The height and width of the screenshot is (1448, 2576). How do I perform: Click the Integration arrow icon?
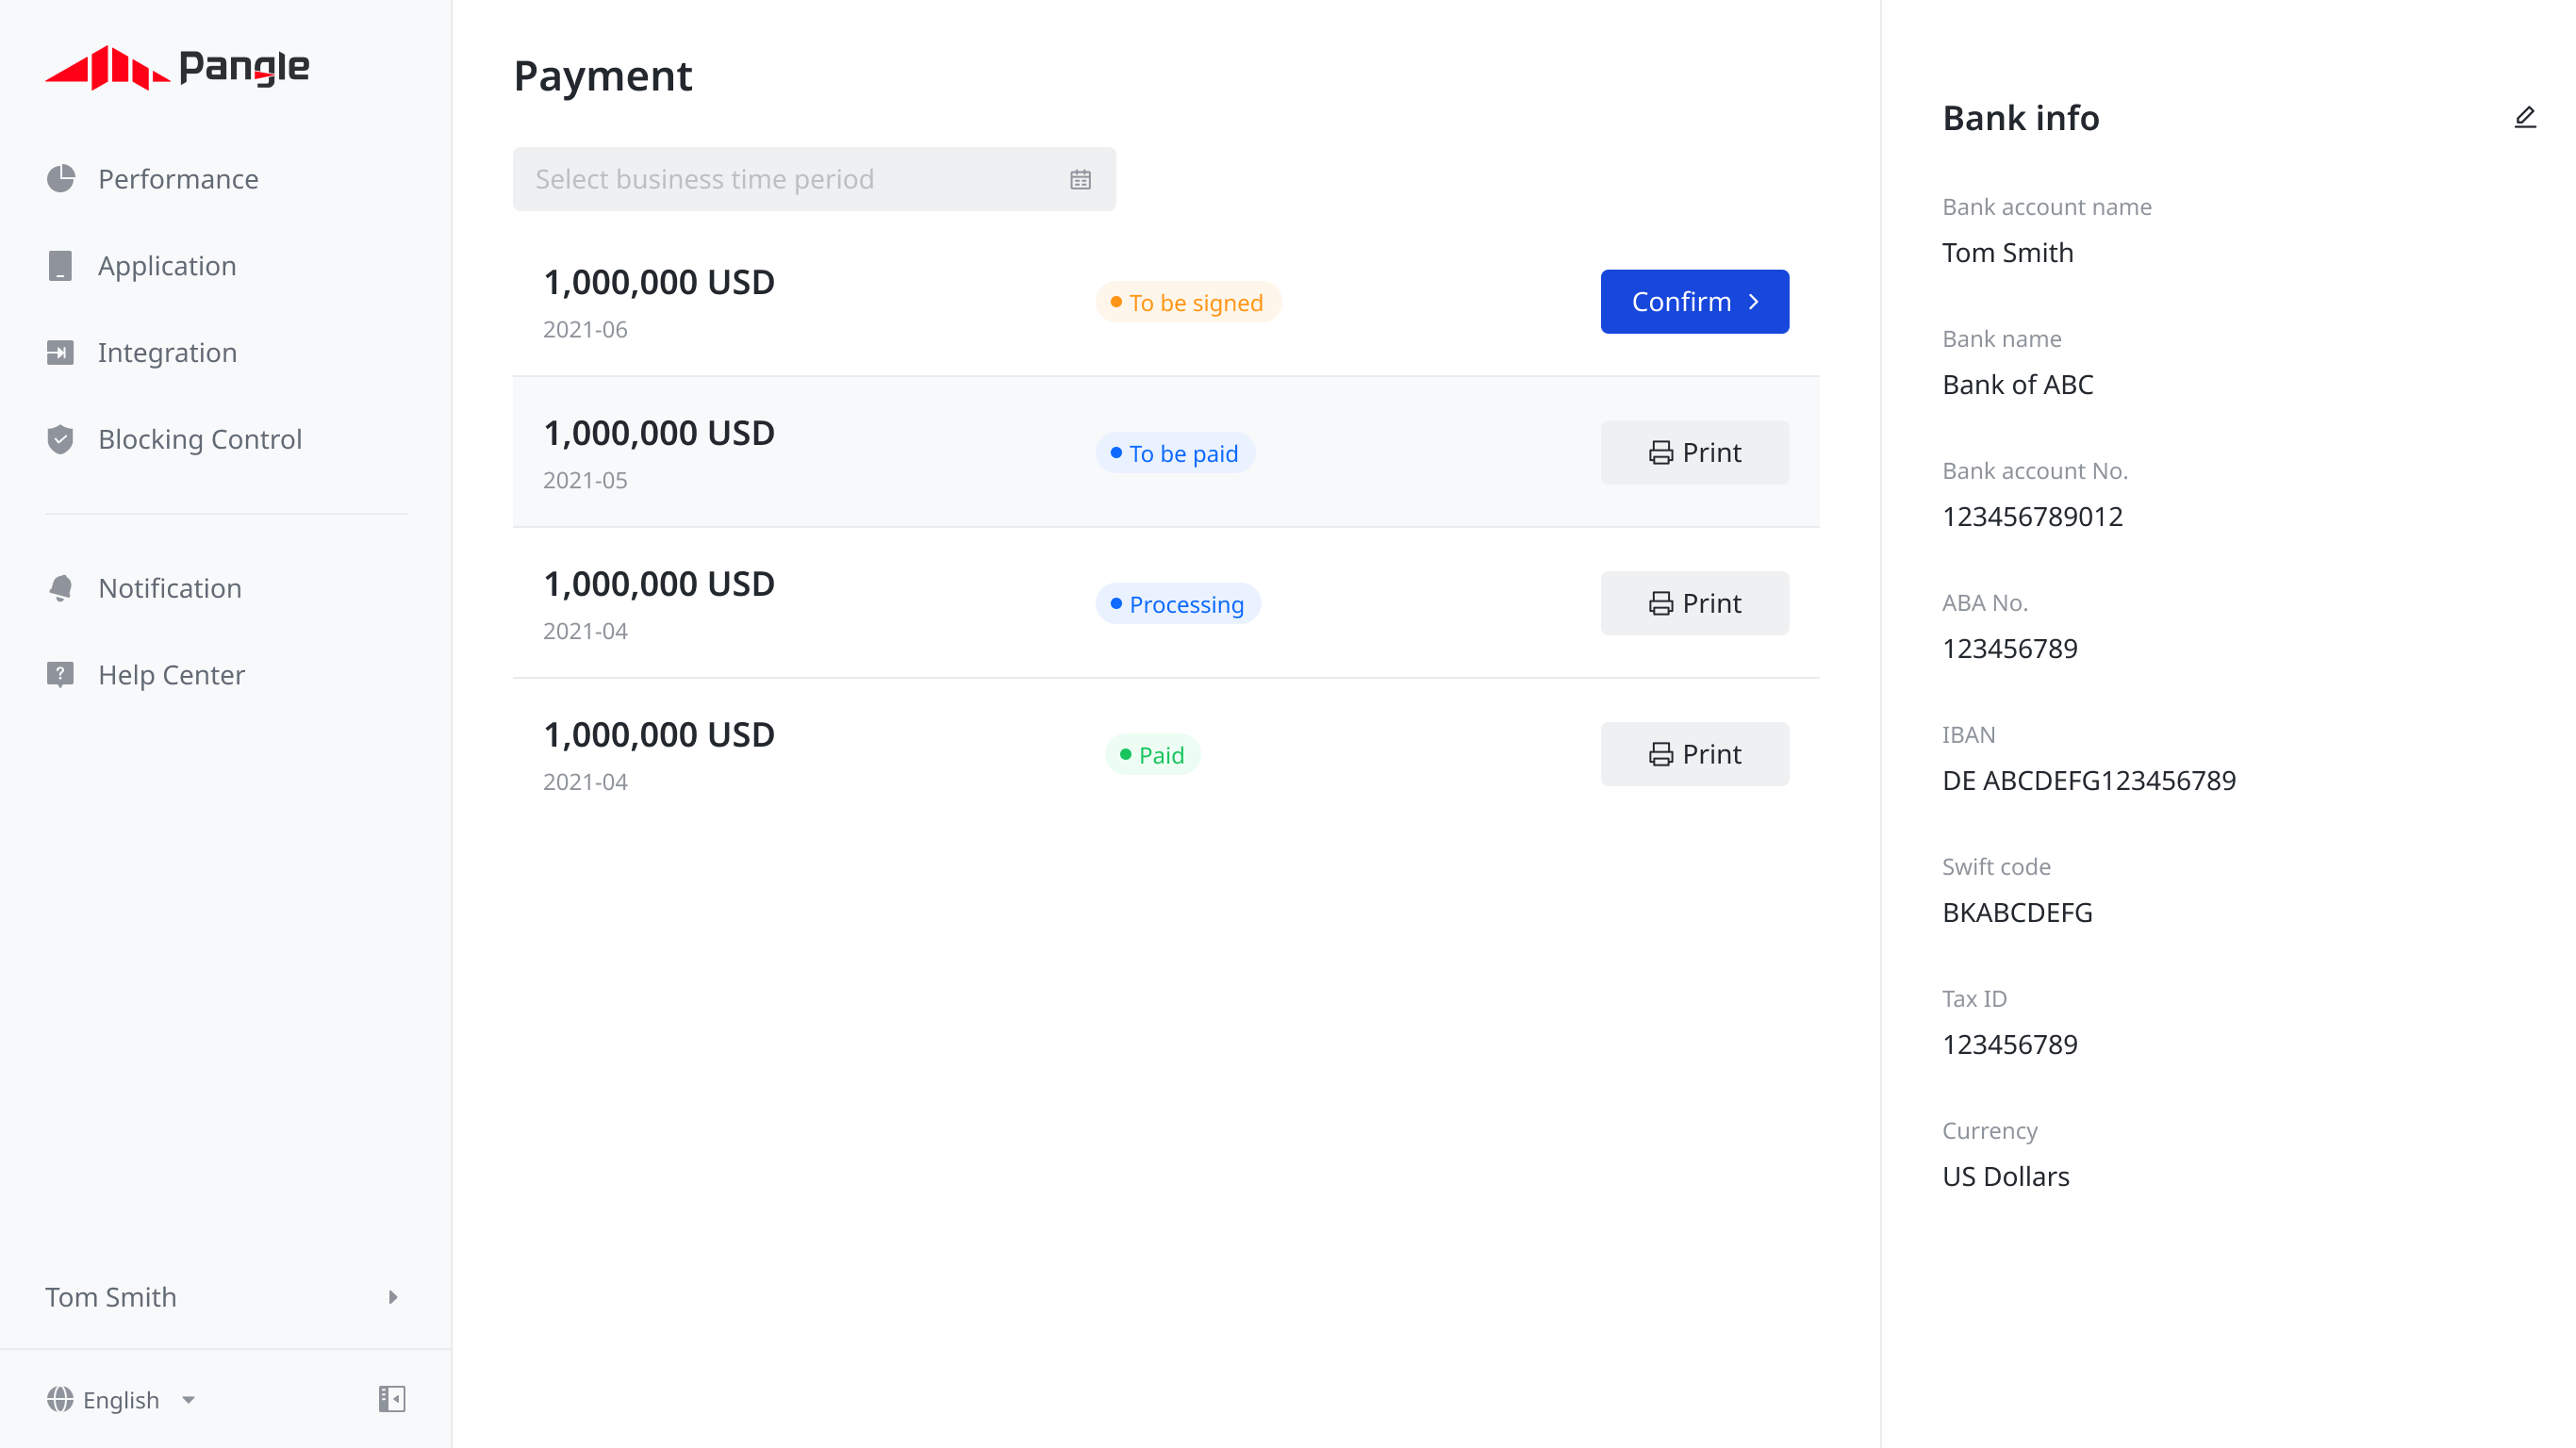pyautogui.click(x=60, y=353)
